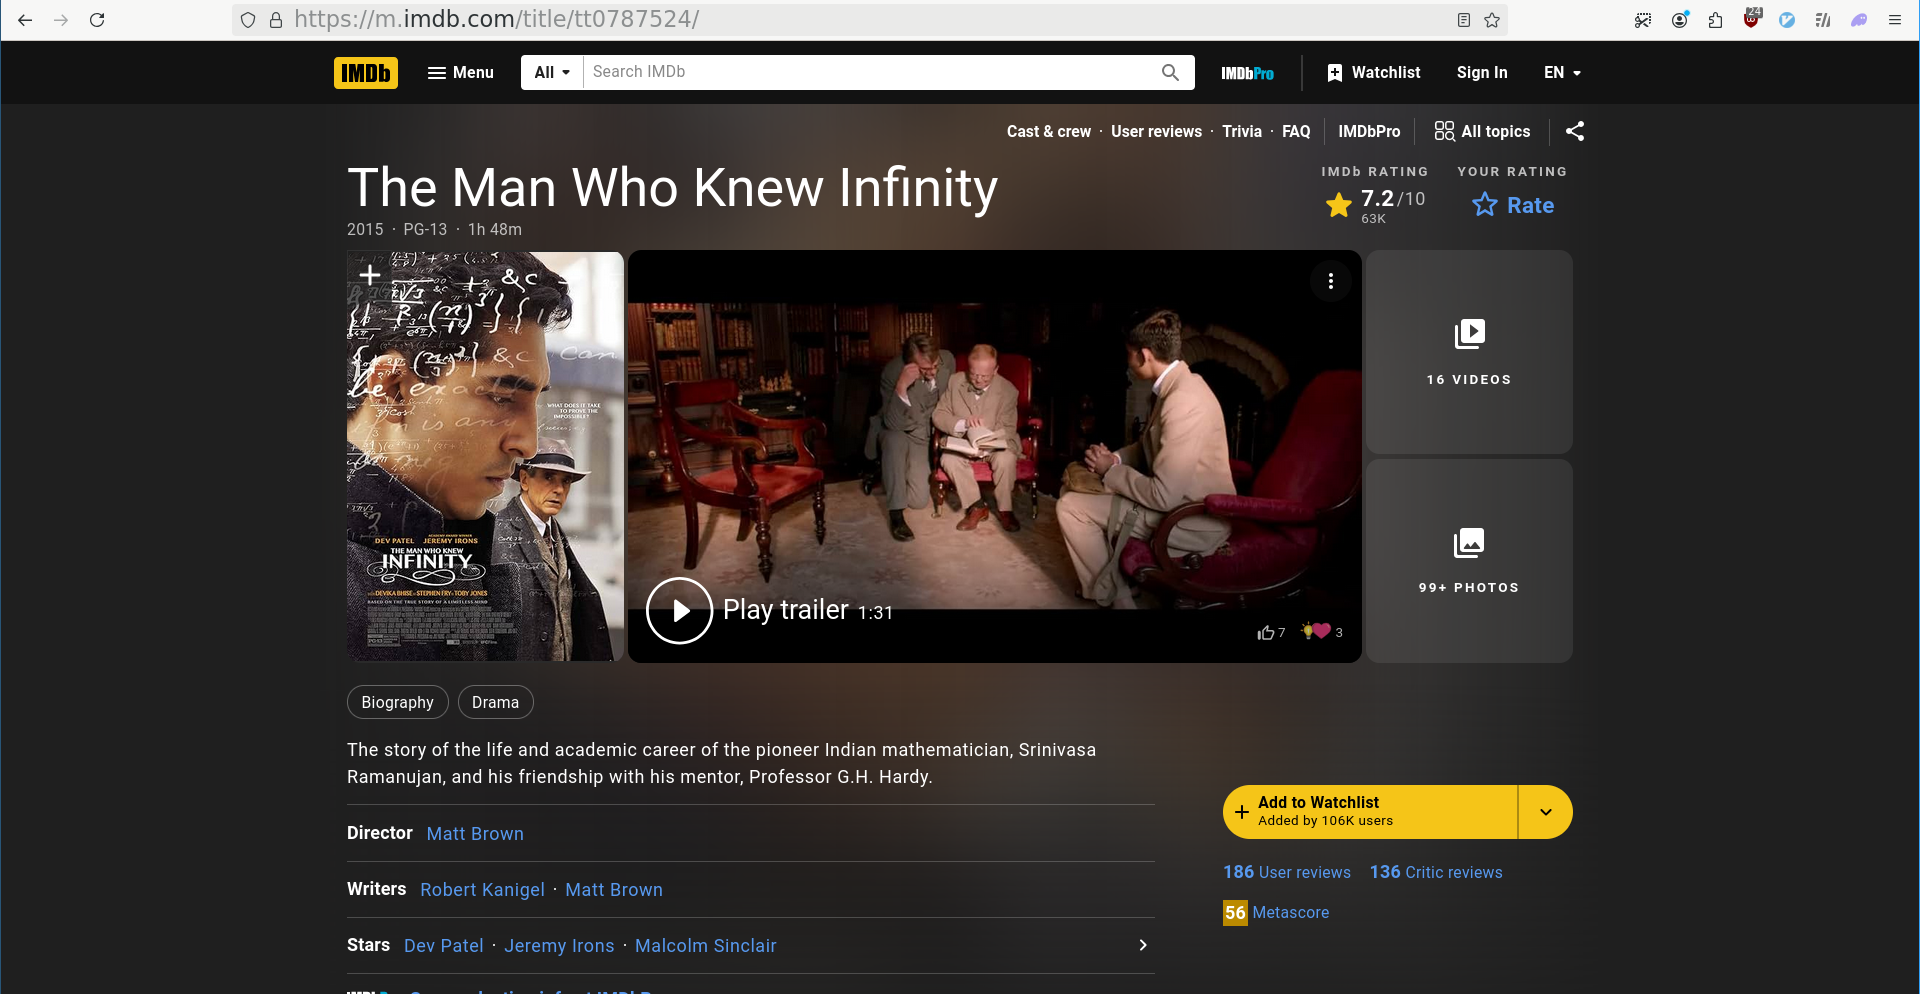Open User reviews in the top links

point(1156,132)
